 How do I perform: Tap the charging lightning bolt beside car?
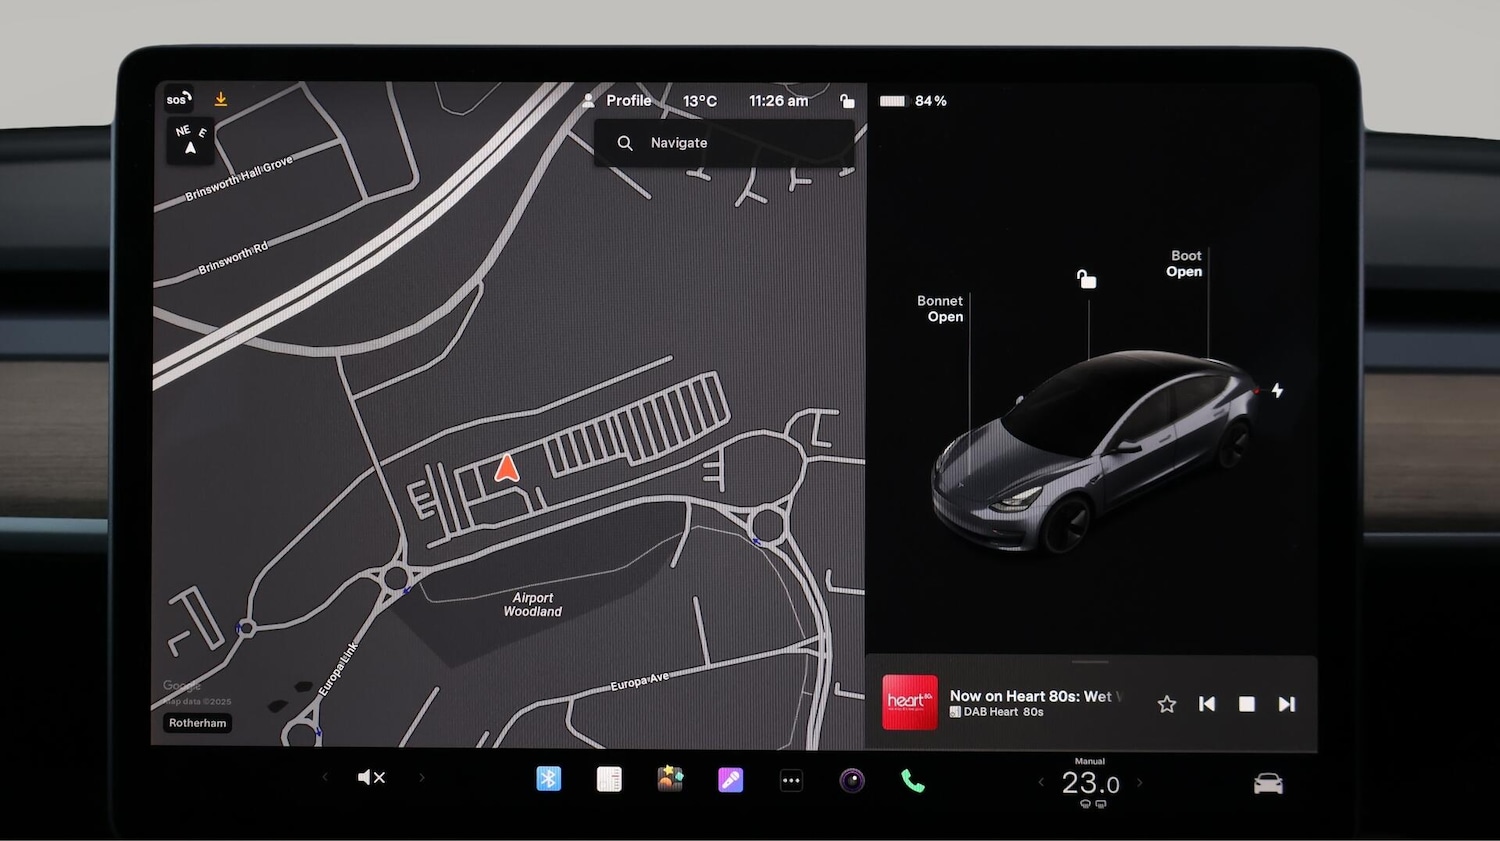pos(1277,390)
